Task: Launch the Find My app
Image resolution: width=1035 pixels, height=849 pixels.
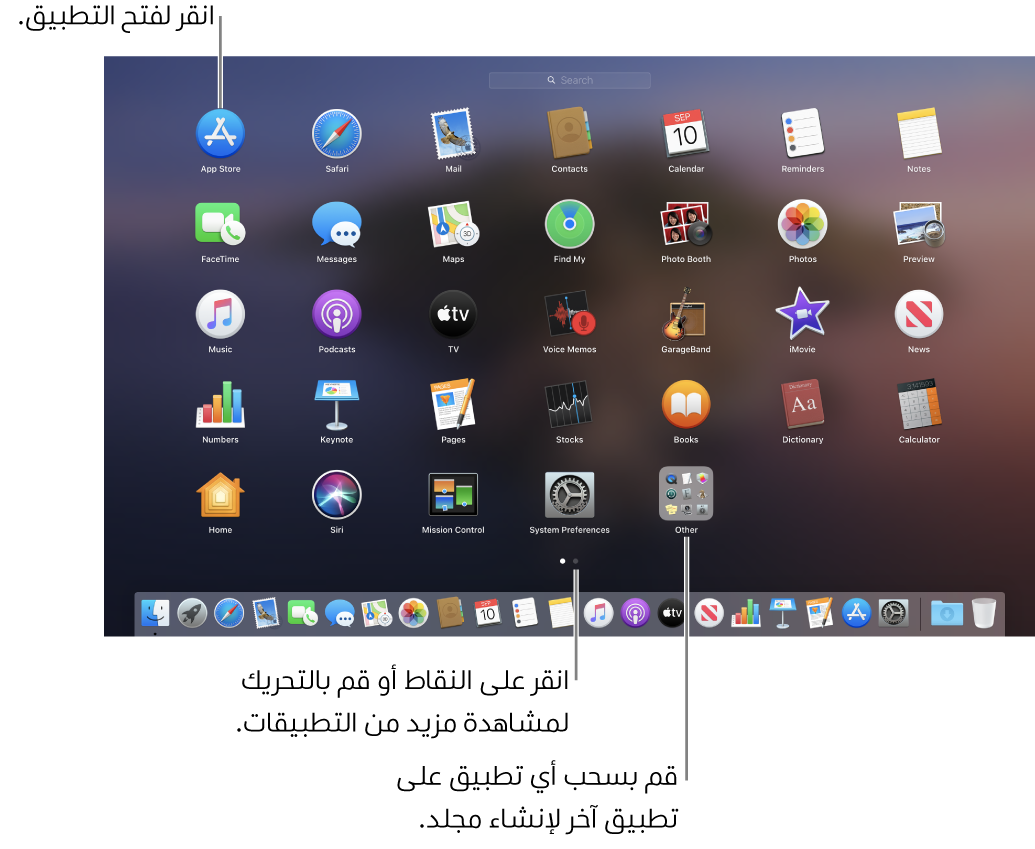Action: pyautogui.click(x=570, y=224)
